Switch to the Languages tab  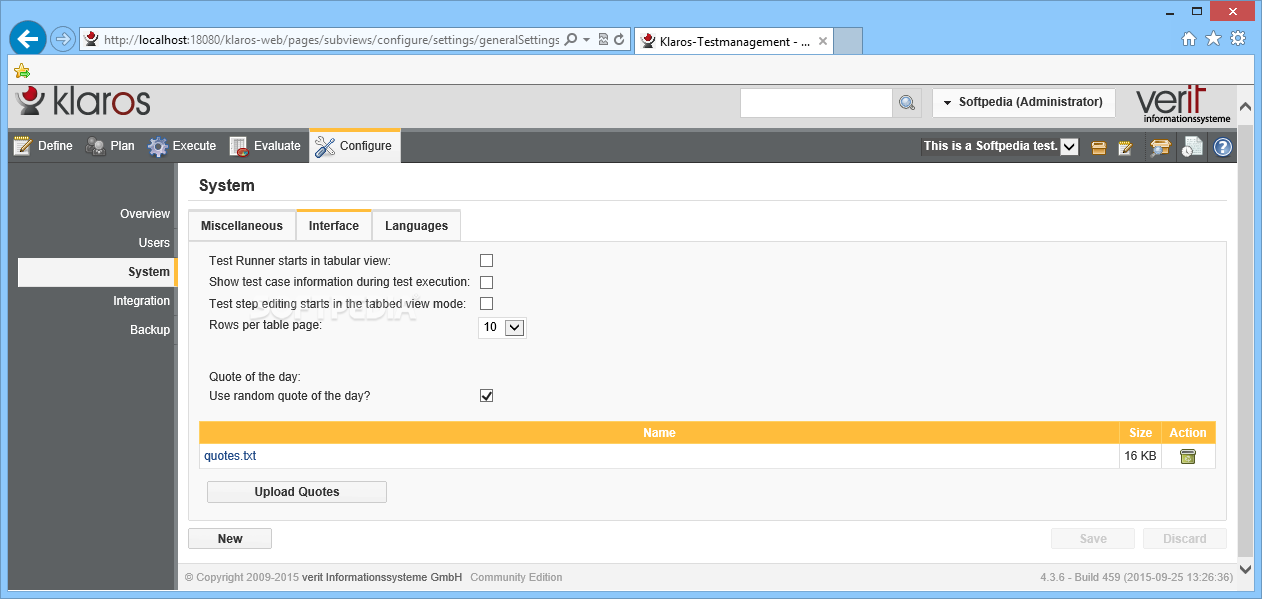[416, 226]
